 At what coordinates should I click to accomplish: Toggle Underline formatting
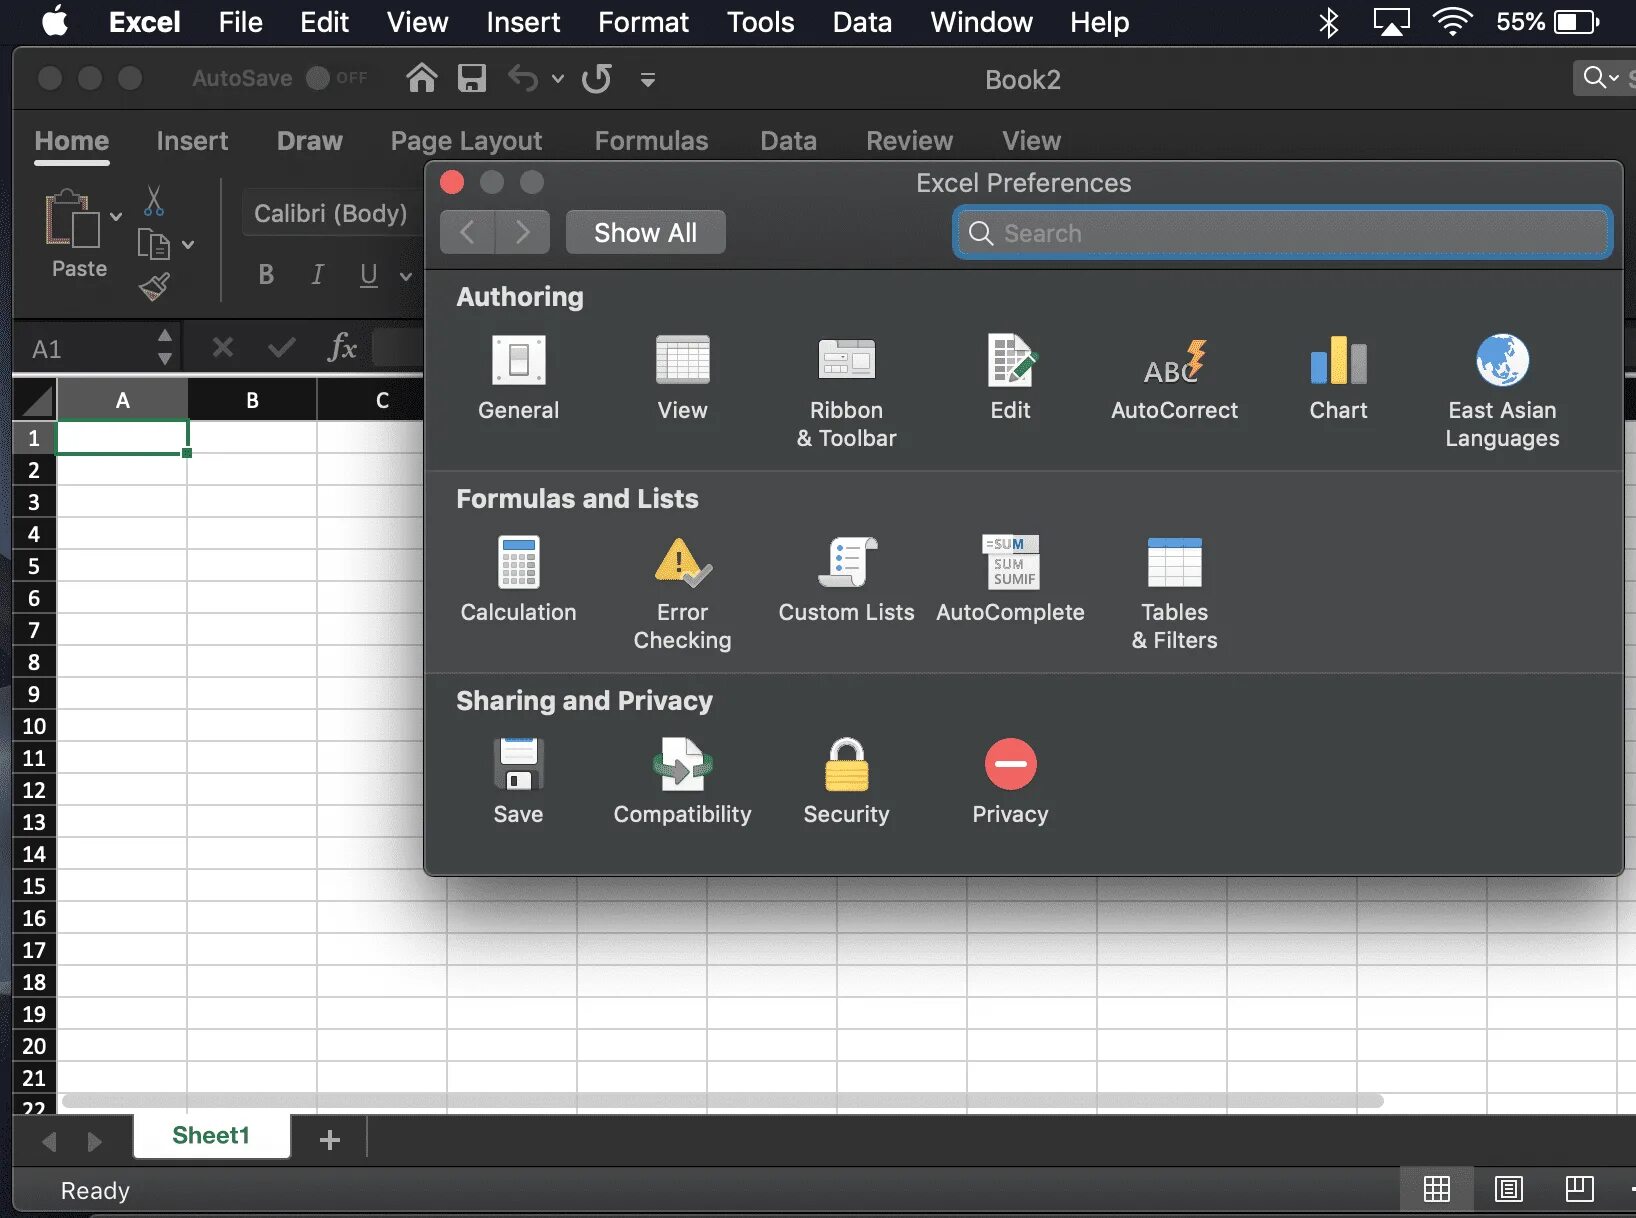[368, 274]
